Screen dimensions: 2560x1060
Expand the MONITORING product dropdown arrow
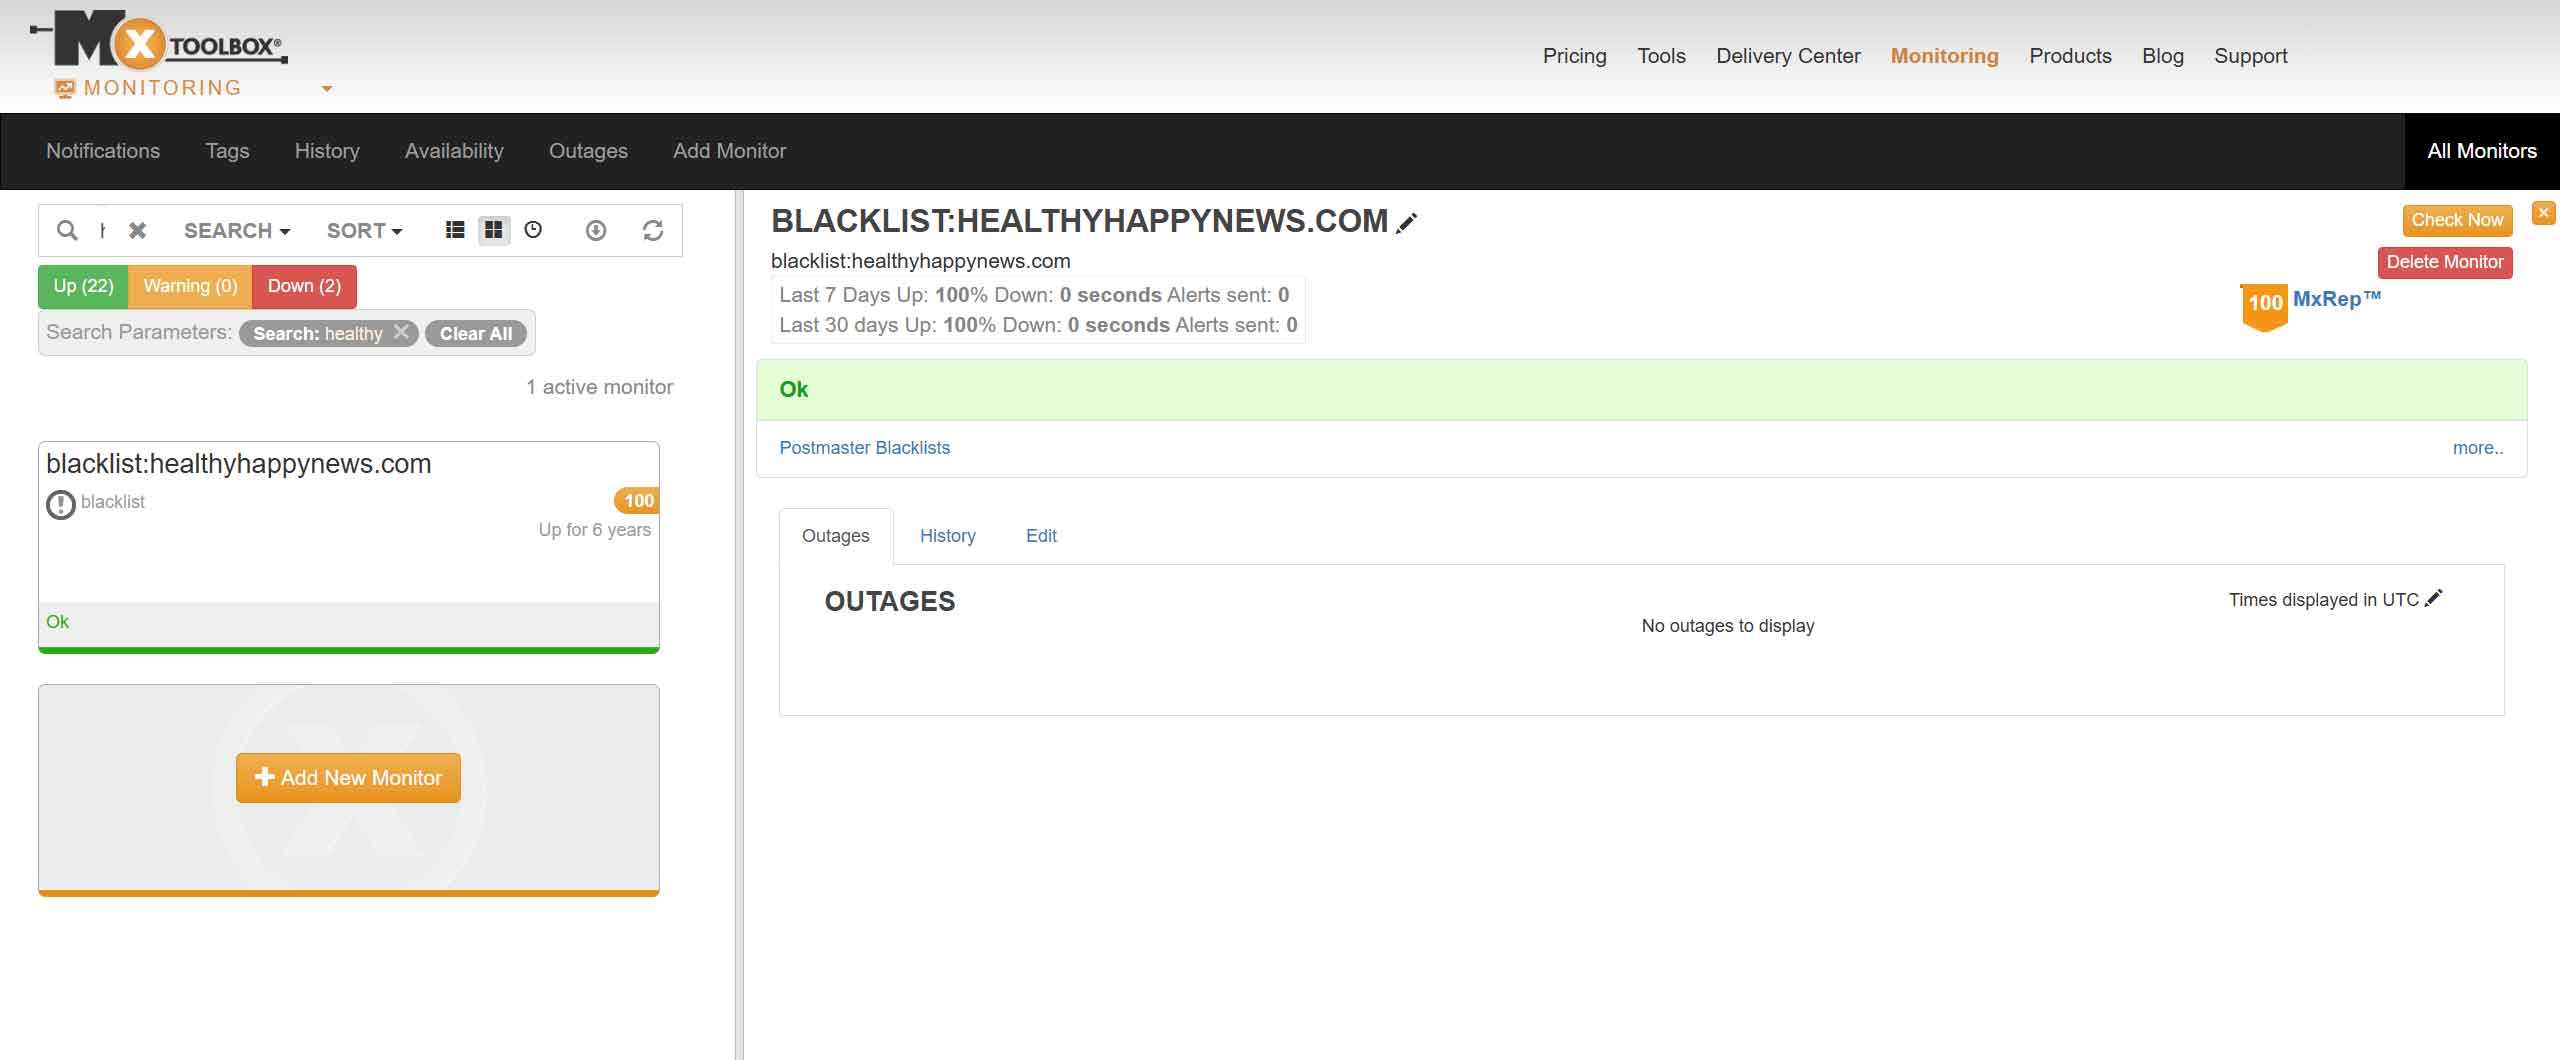point(326,89)
